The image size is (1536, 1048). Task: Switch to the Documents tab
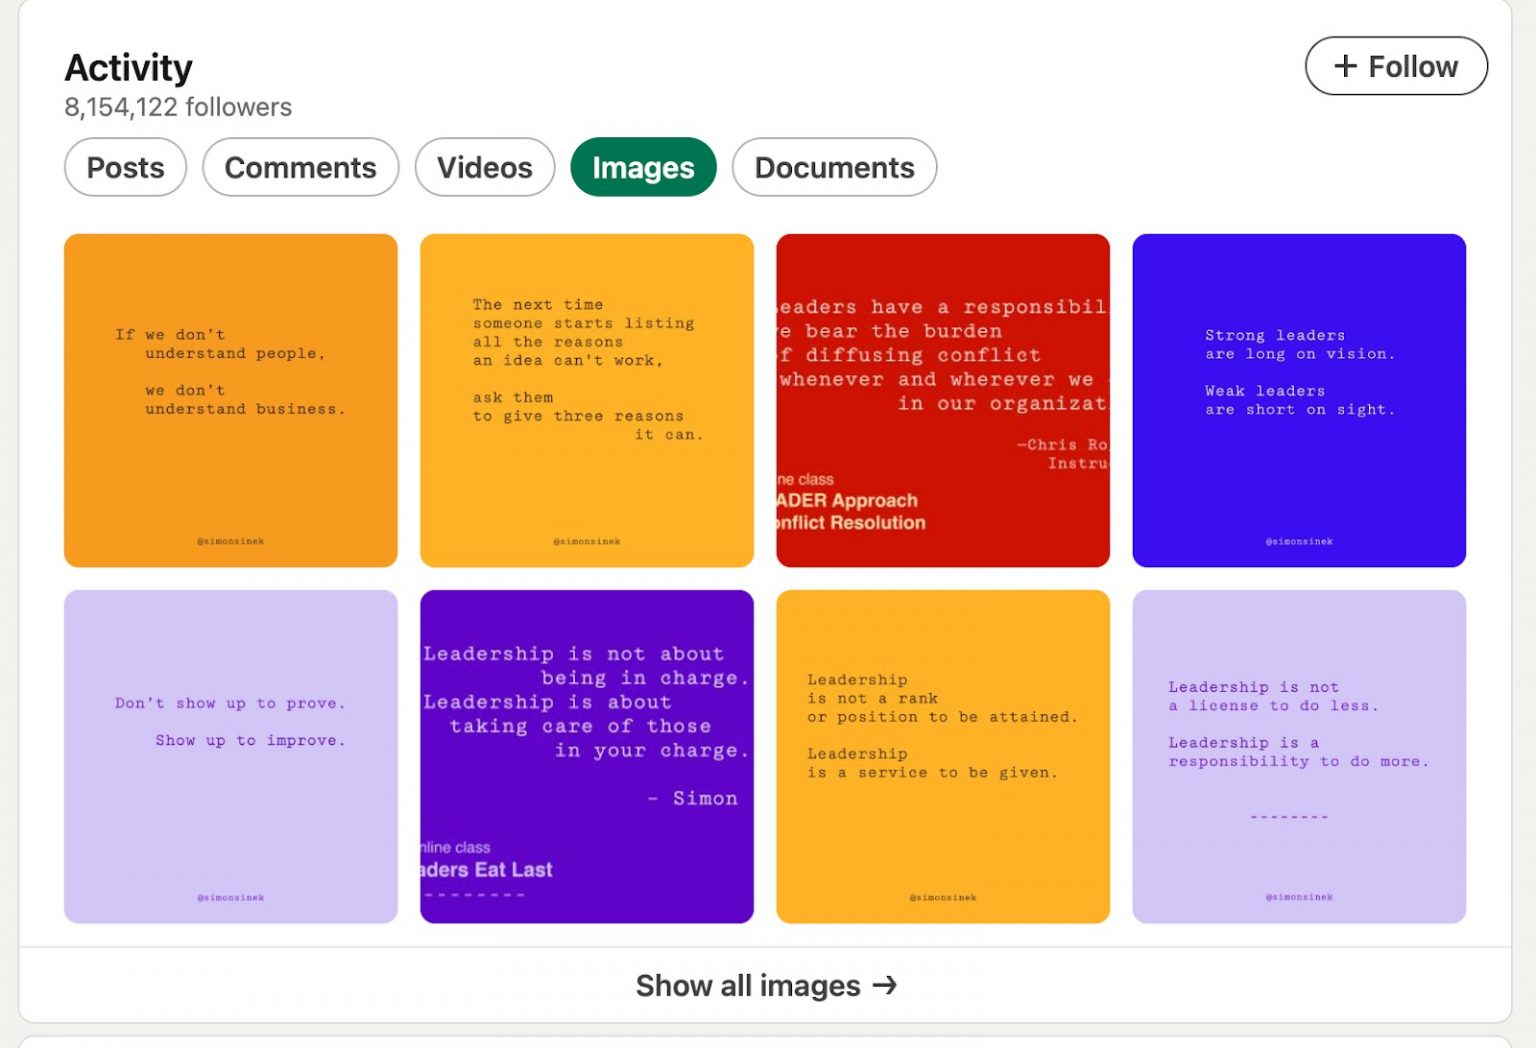pos(834,168)
